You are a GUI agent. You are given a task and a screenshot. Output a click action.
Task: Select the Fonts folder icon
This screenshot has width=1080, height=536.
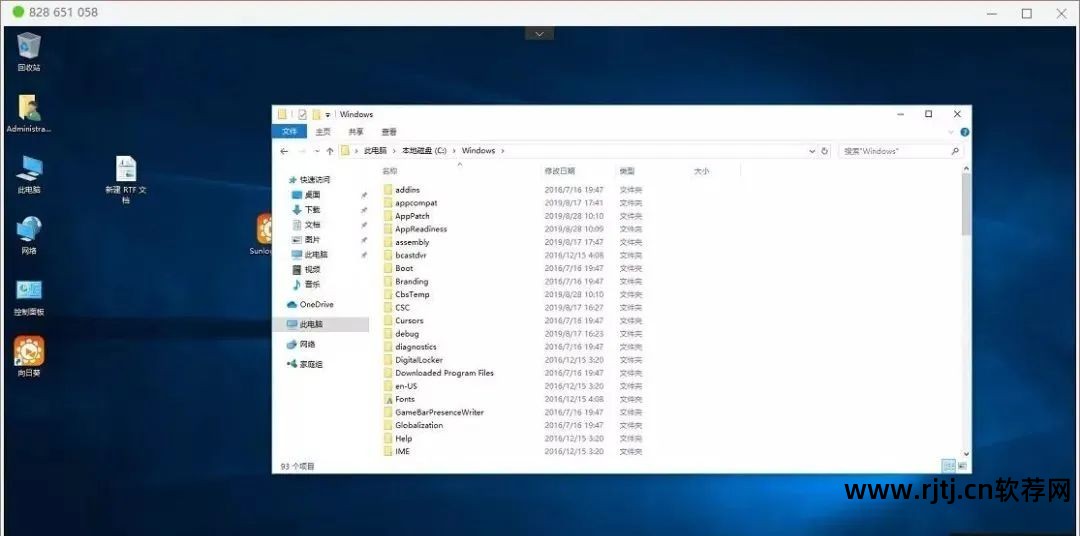point(388,399)
